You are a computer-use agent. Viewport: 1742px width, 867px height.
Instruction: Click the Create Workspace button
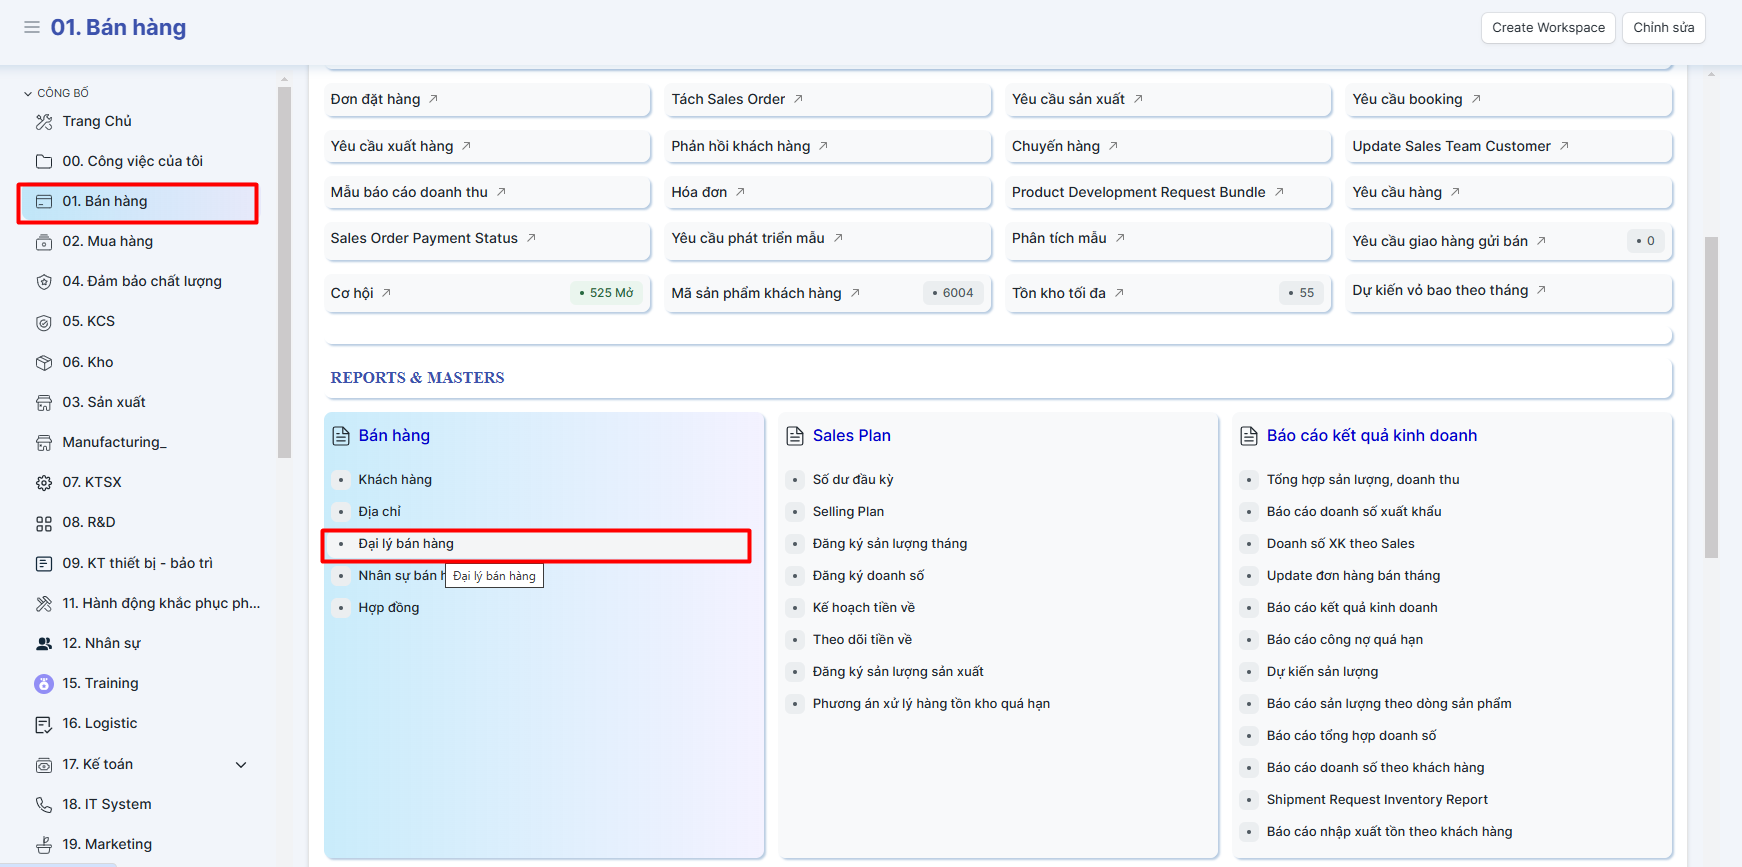(1548, 28)
